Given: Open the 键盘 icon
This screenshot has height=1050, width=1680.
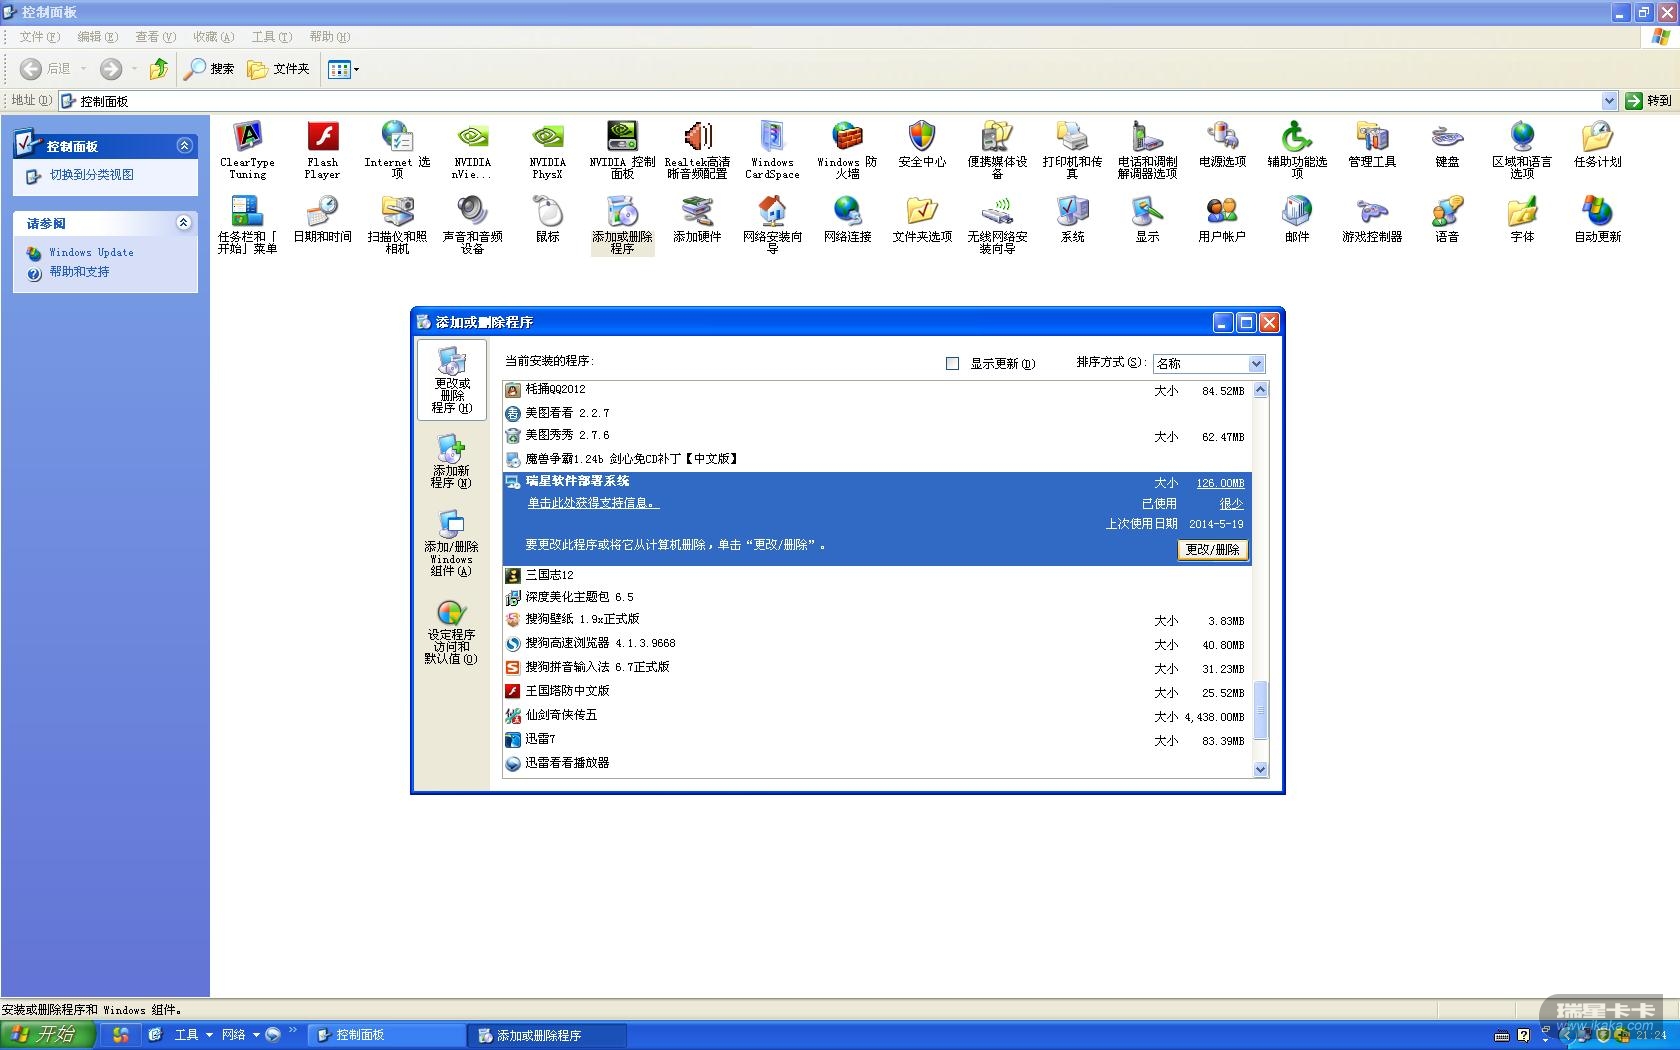Looking at the screenshot, I should click(x=1447, y=144).
